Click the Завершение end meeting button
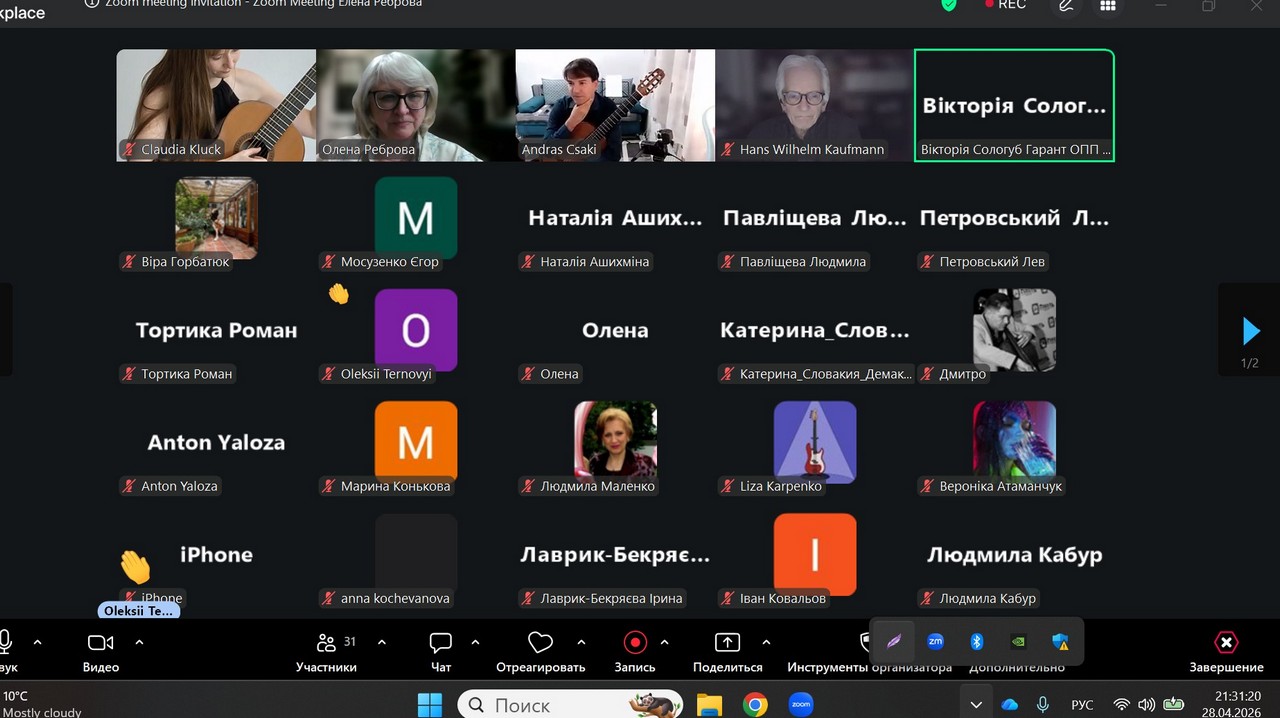Viewport: 1280px width, 718px height. pyautogui.click(x=1226, y=643)
